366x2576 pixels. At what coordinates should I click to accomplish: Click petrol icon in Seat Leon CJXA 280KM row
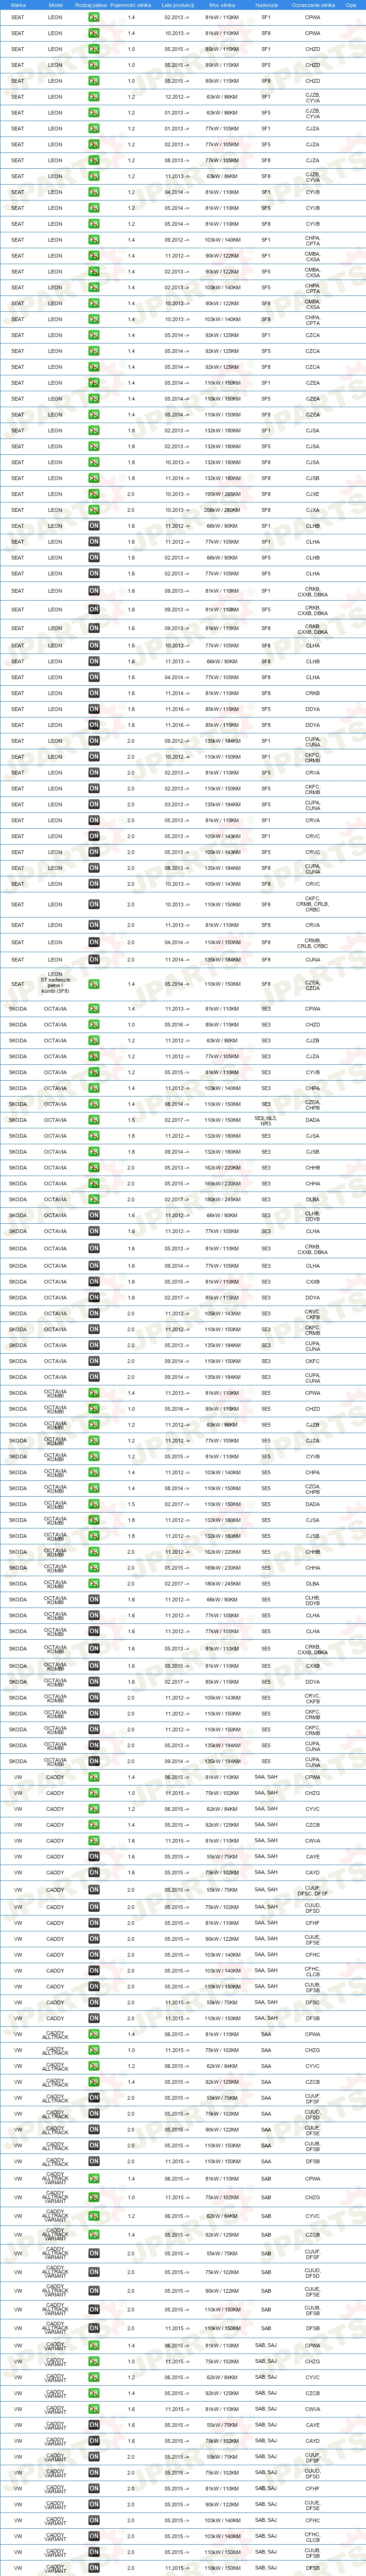[x=93, y=510]
